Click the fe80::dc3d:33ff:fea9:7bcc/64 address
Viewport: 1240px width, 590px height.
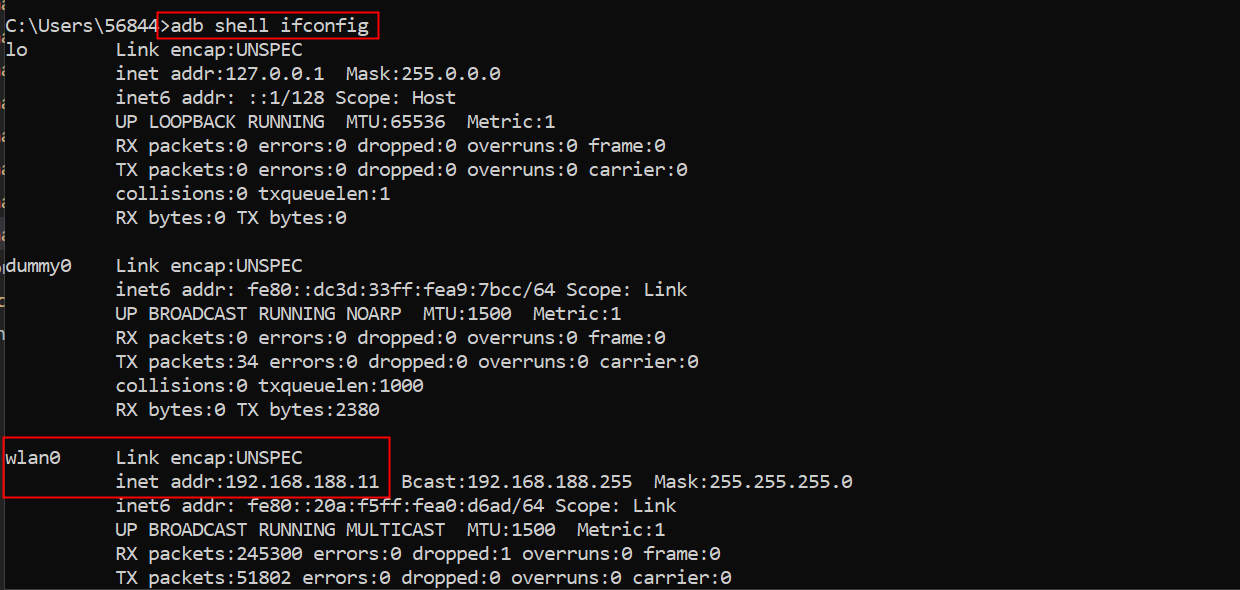point(401,290)
